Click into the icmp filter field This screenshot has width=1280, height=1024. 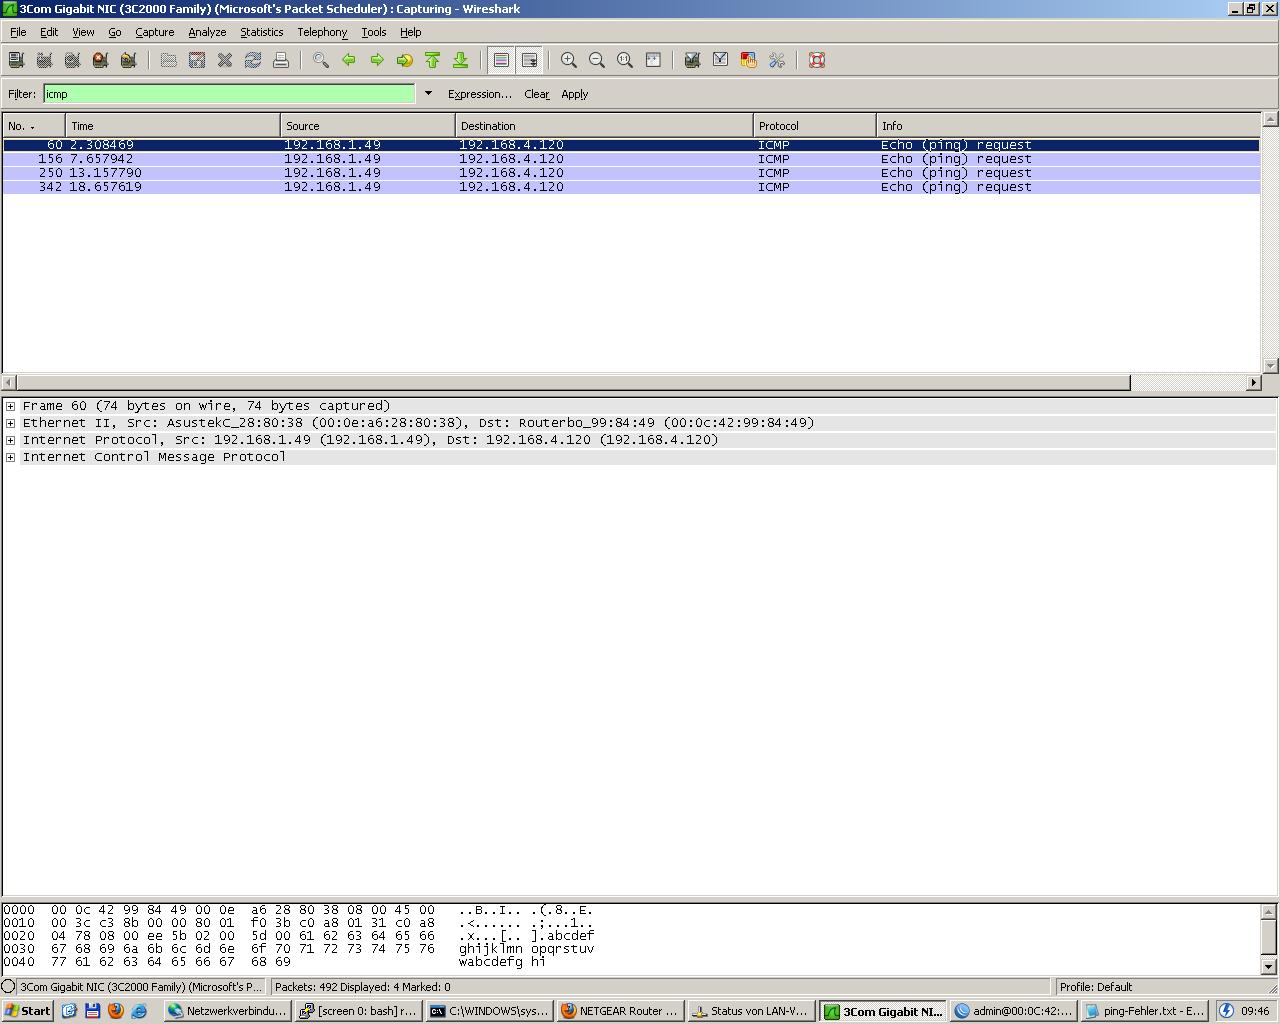[x=229, y=94]
